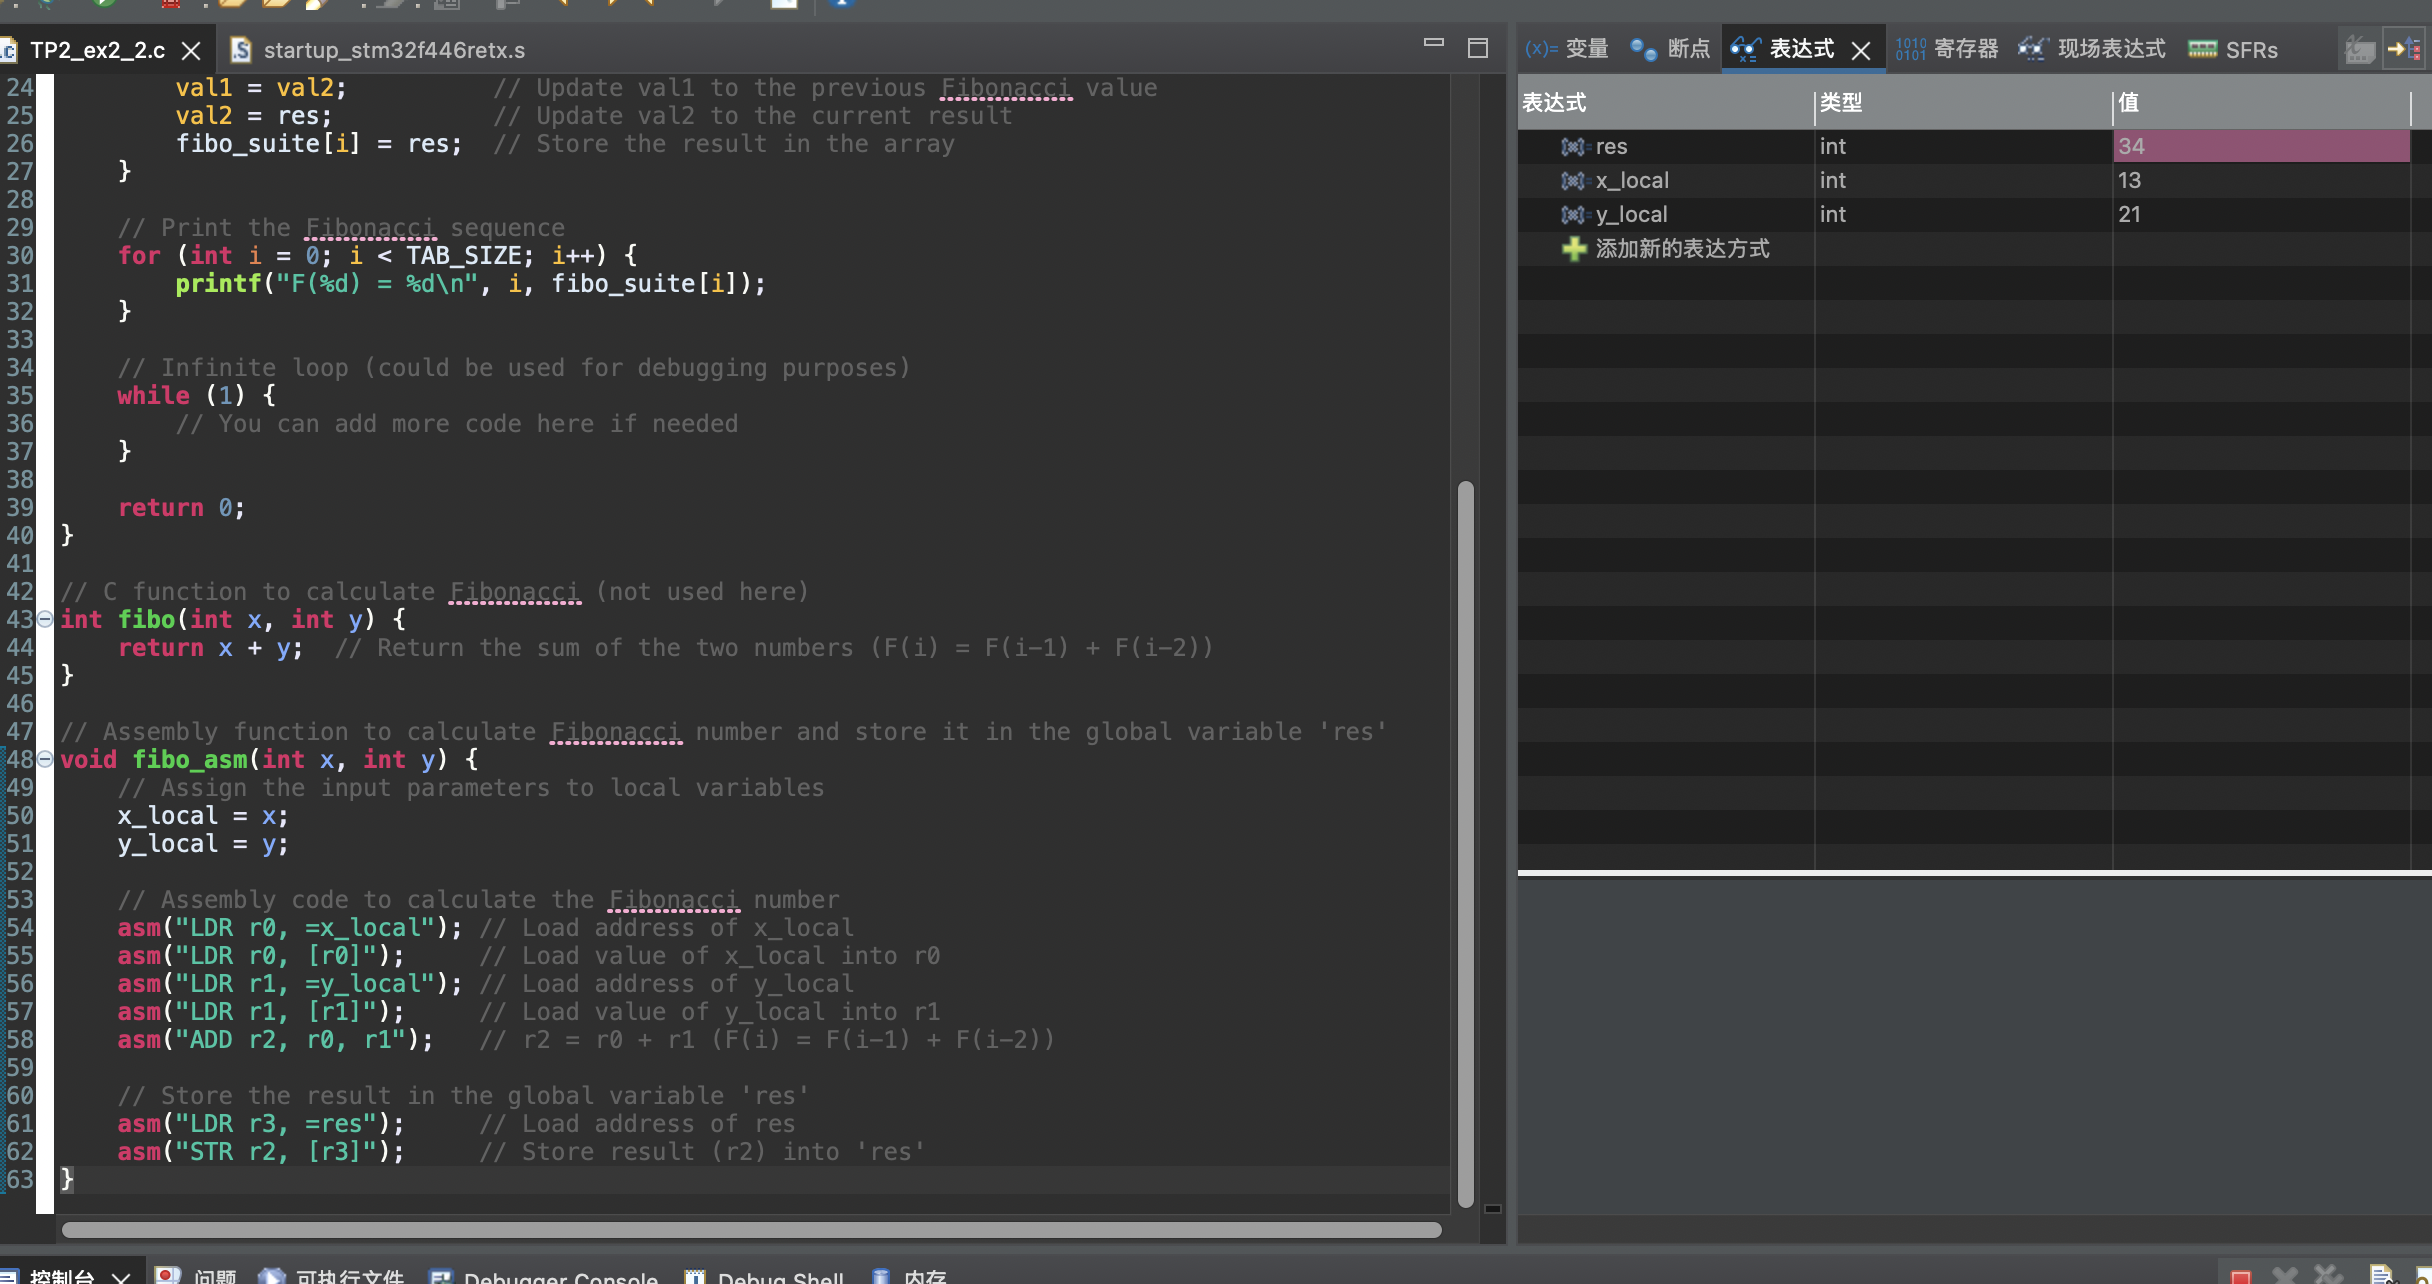Select the res expression row
Image resolution: width=2432 pixels, height=1284 pixels.
click(1611, 147)
